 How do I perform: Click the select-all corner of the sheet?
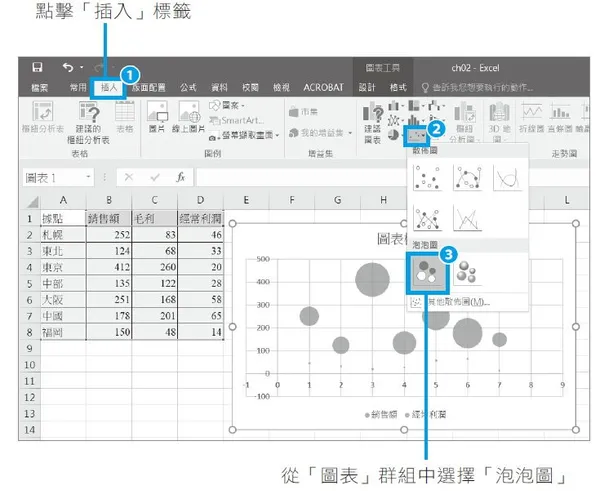pos(32,201)
